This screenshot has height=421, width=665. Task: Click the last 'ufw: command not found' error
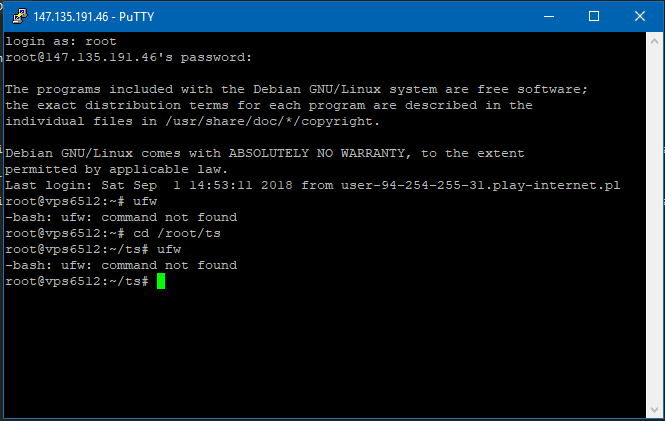point(121,266)
